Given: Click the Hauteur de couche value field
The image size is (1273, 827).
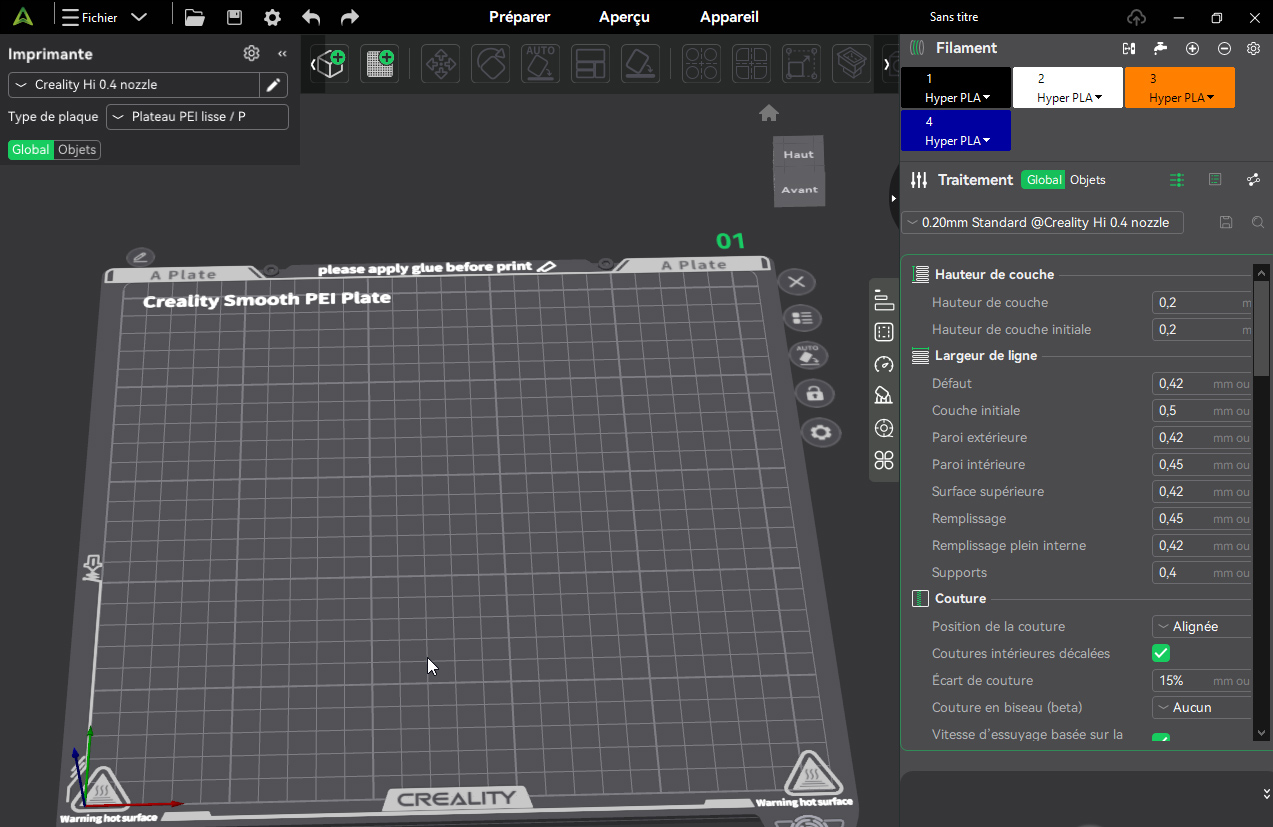Looking at the screenshot, I should point(1202,302).
